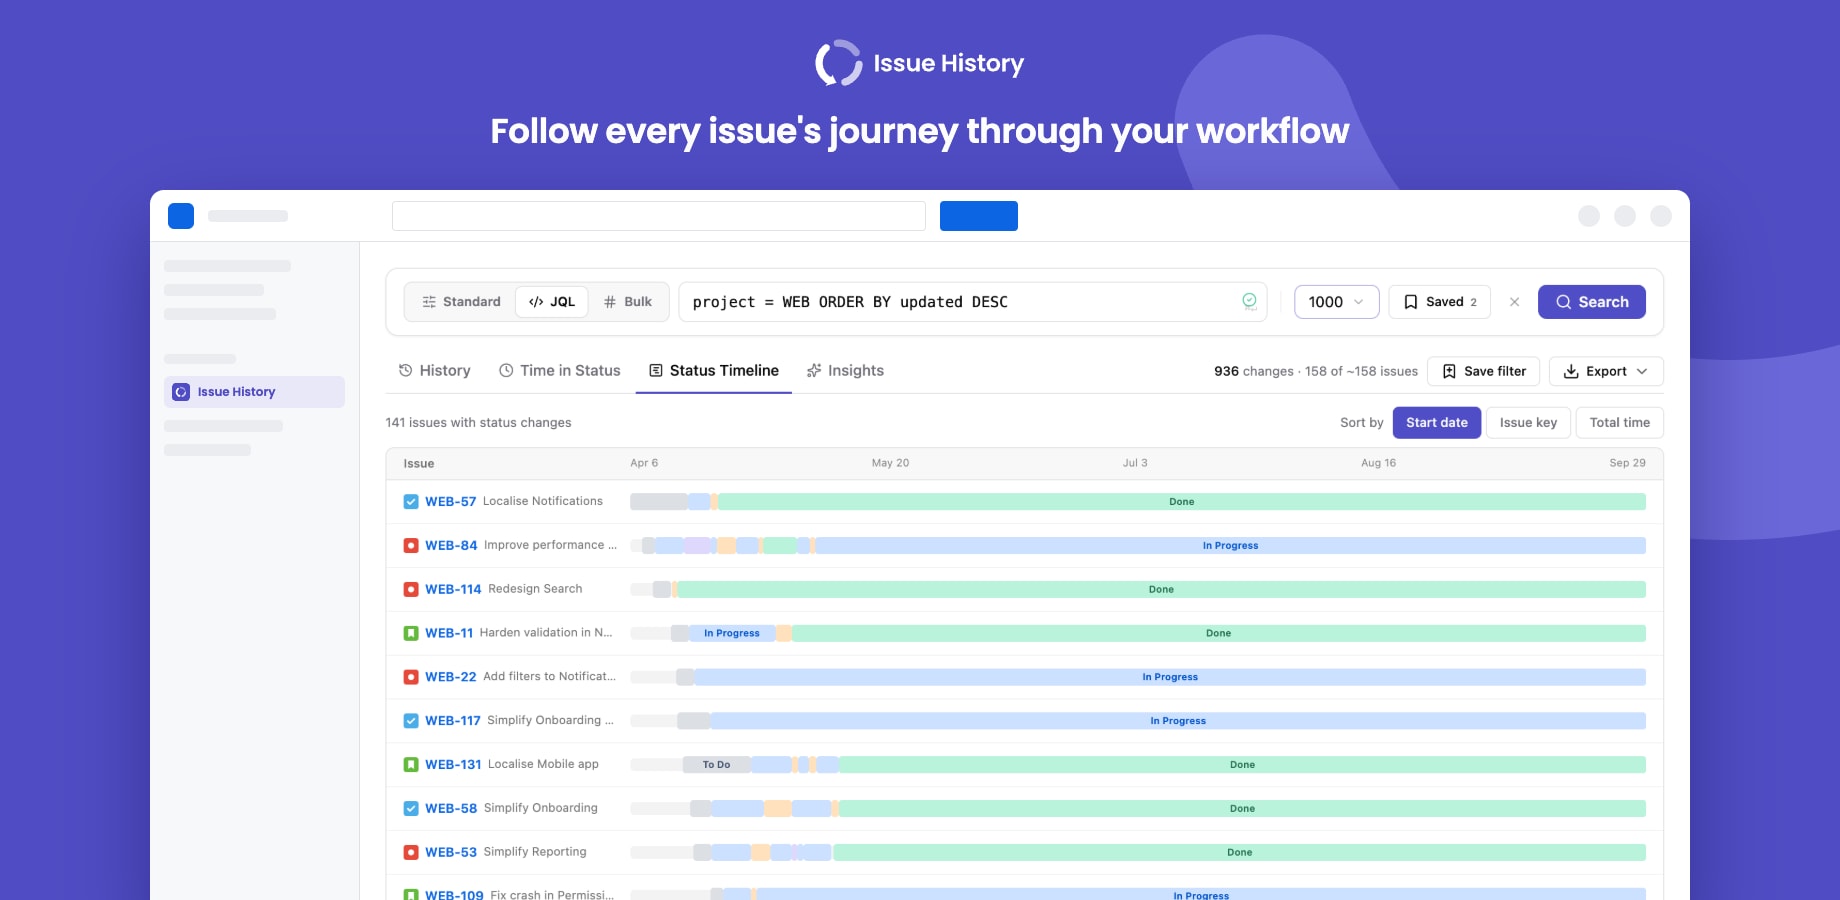
Task: Open issue link WEB-53
Action: (451, 853)
